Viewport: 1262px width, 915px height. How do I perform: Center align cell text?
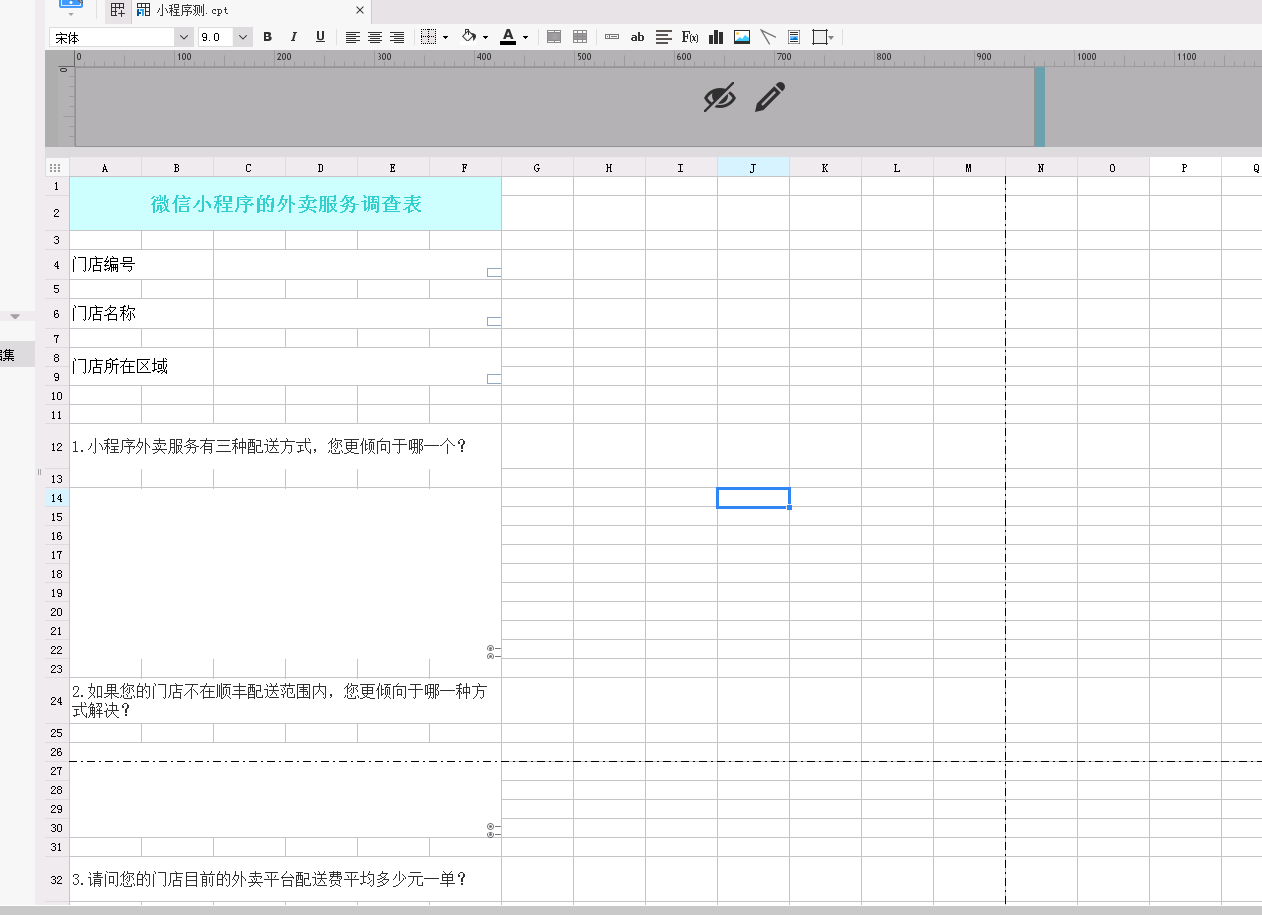375,37
